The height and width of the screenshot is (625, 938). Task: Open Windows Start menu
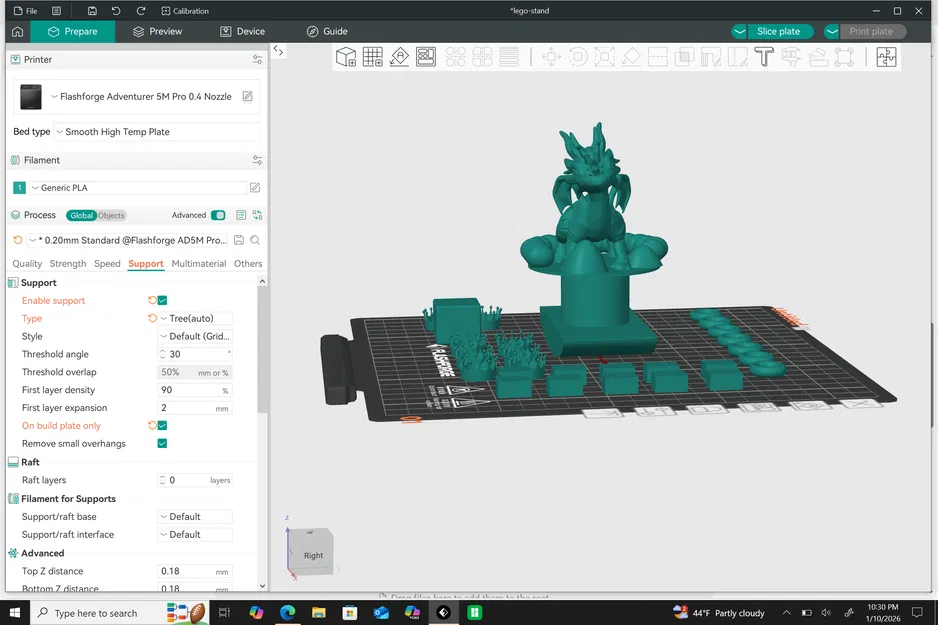tap(15, 612)
